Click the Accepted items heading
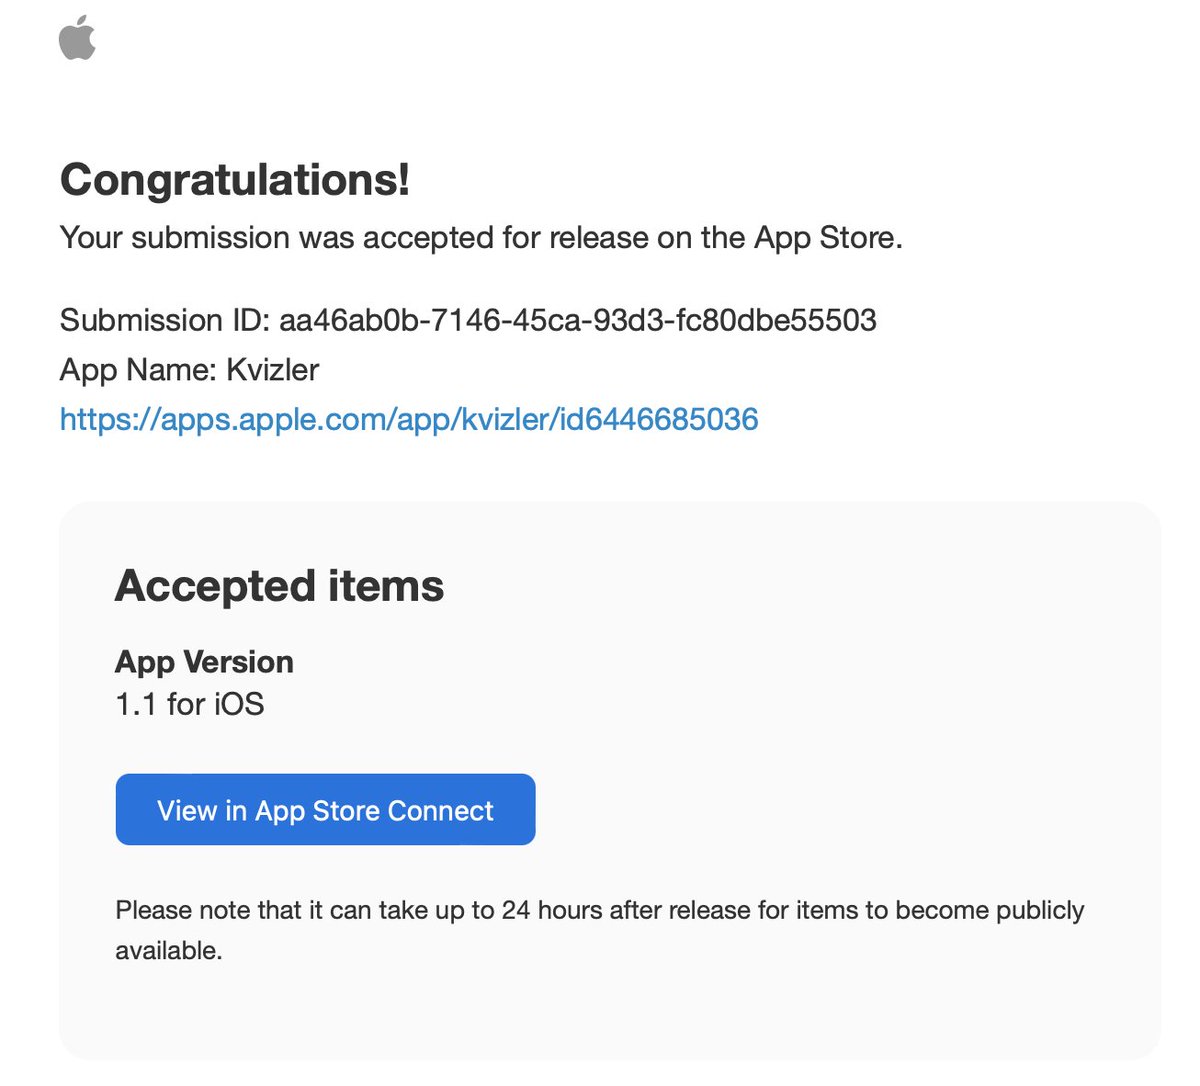 279,586
